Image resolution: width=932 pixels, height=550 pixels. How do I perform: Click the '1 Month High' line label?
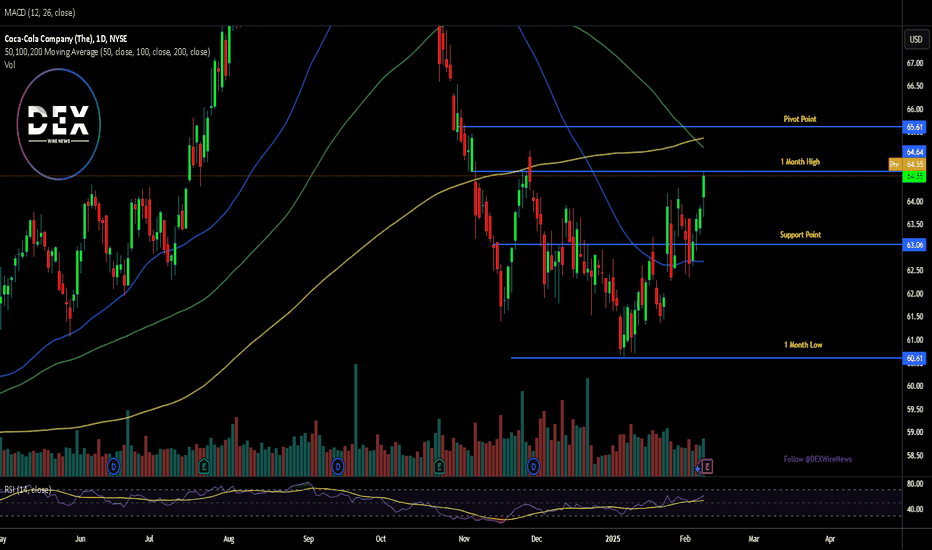(x=800, y=162)
